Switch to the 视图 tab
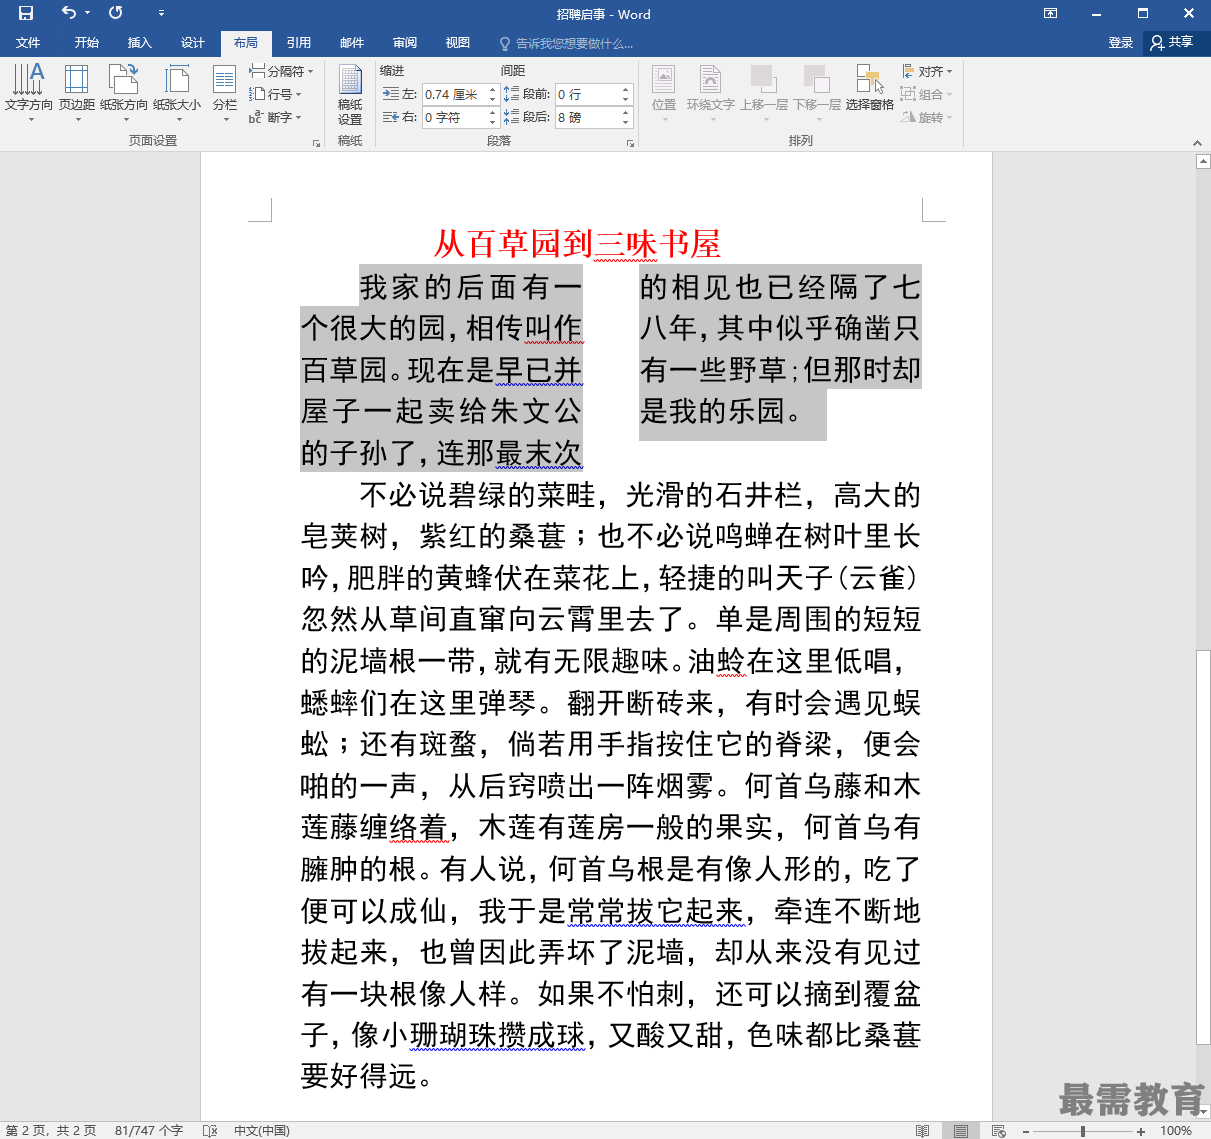 (458, 43)
